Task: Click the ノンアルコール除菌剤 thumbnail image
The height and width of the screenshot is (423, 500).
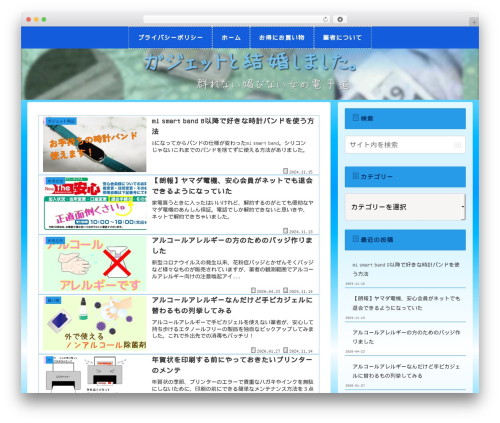Action: [x=95, y=323]
